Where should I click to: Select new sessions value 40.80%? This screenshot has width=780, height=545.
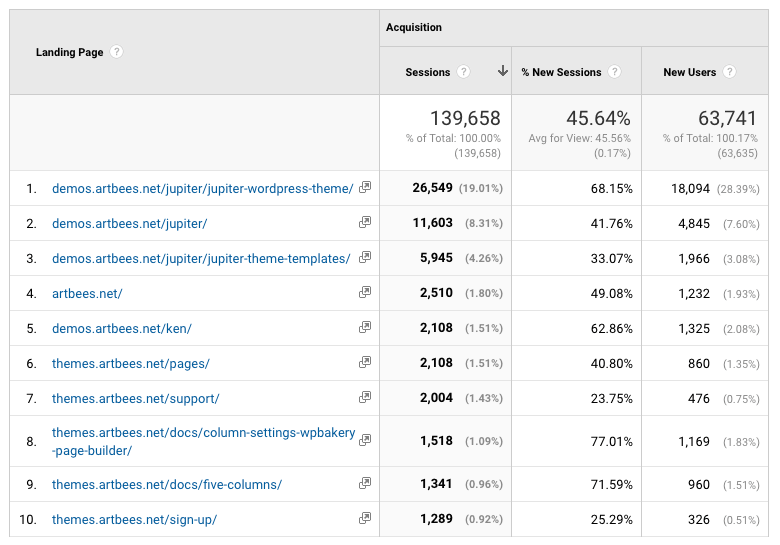(611, 363)
